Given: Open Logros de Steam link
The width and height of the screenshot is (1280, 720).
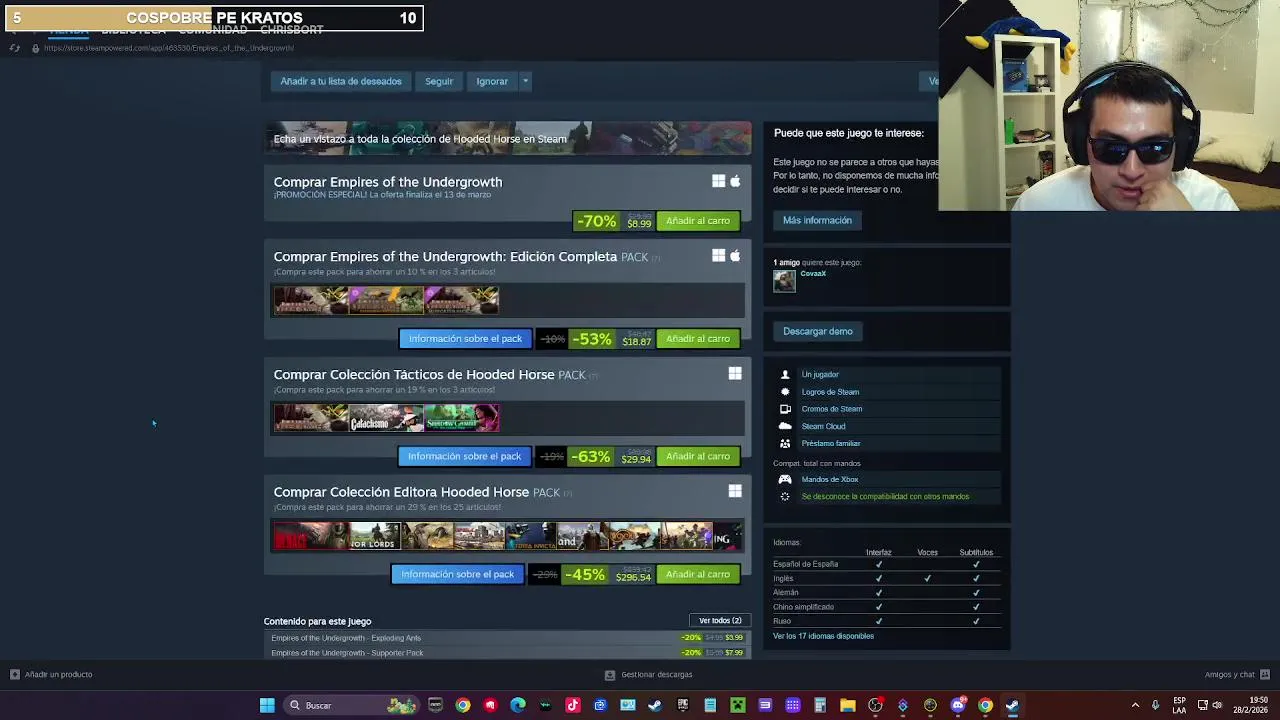Looking at the screenshot, I should (x=830, y=392).
